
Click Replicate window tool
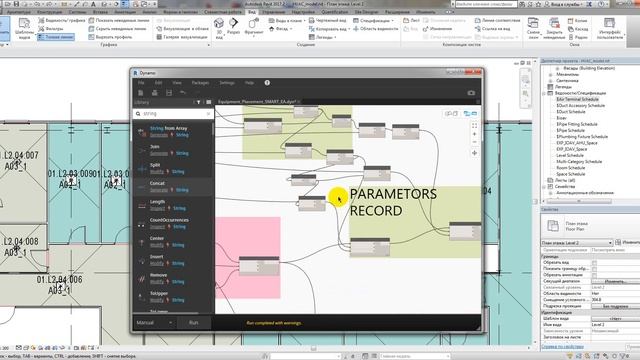coord(578,20)
